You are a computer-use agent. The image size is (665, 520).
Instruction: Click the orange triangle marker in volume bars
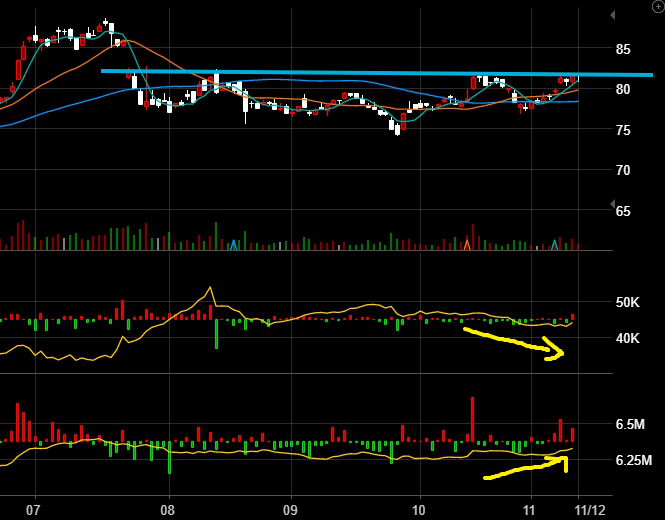[x=467, y=245]
